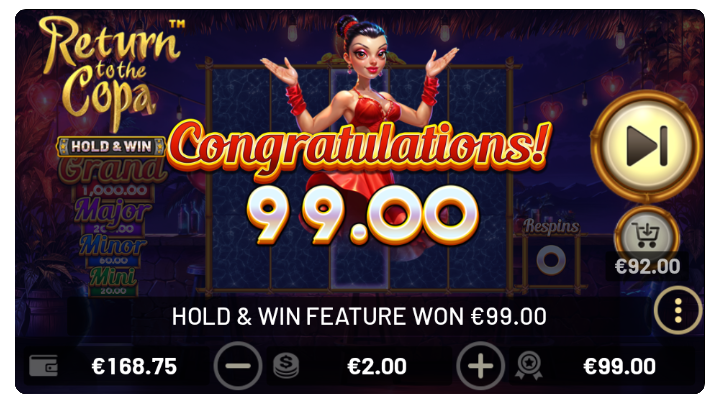Select the Mini jackpot label

112,277
